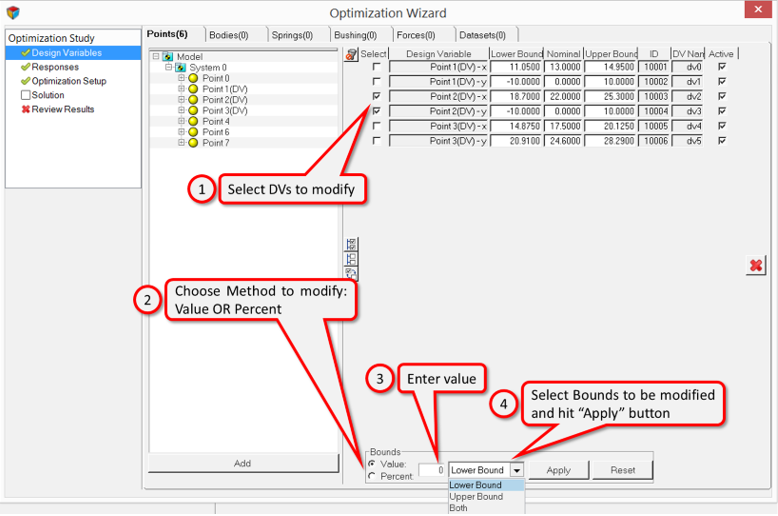This screenshot has width=778, height=516.
Task: Open the Solution step
Action: 48,95
